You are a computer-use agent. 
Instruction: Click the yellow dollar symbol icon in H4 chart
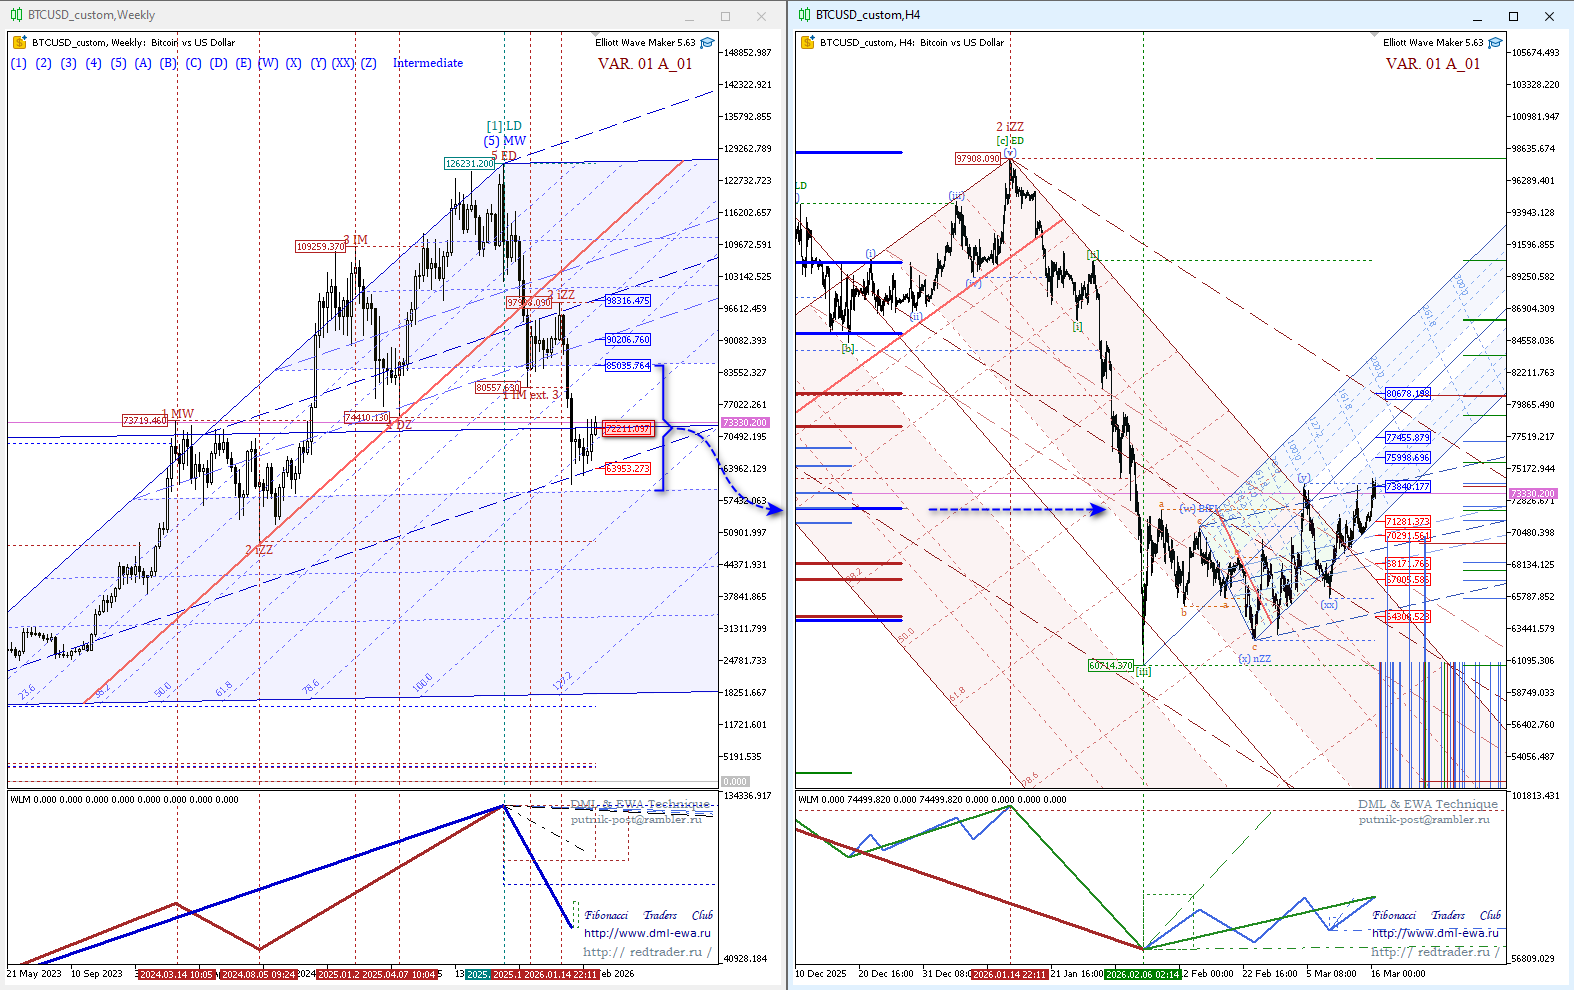point(807,43)
